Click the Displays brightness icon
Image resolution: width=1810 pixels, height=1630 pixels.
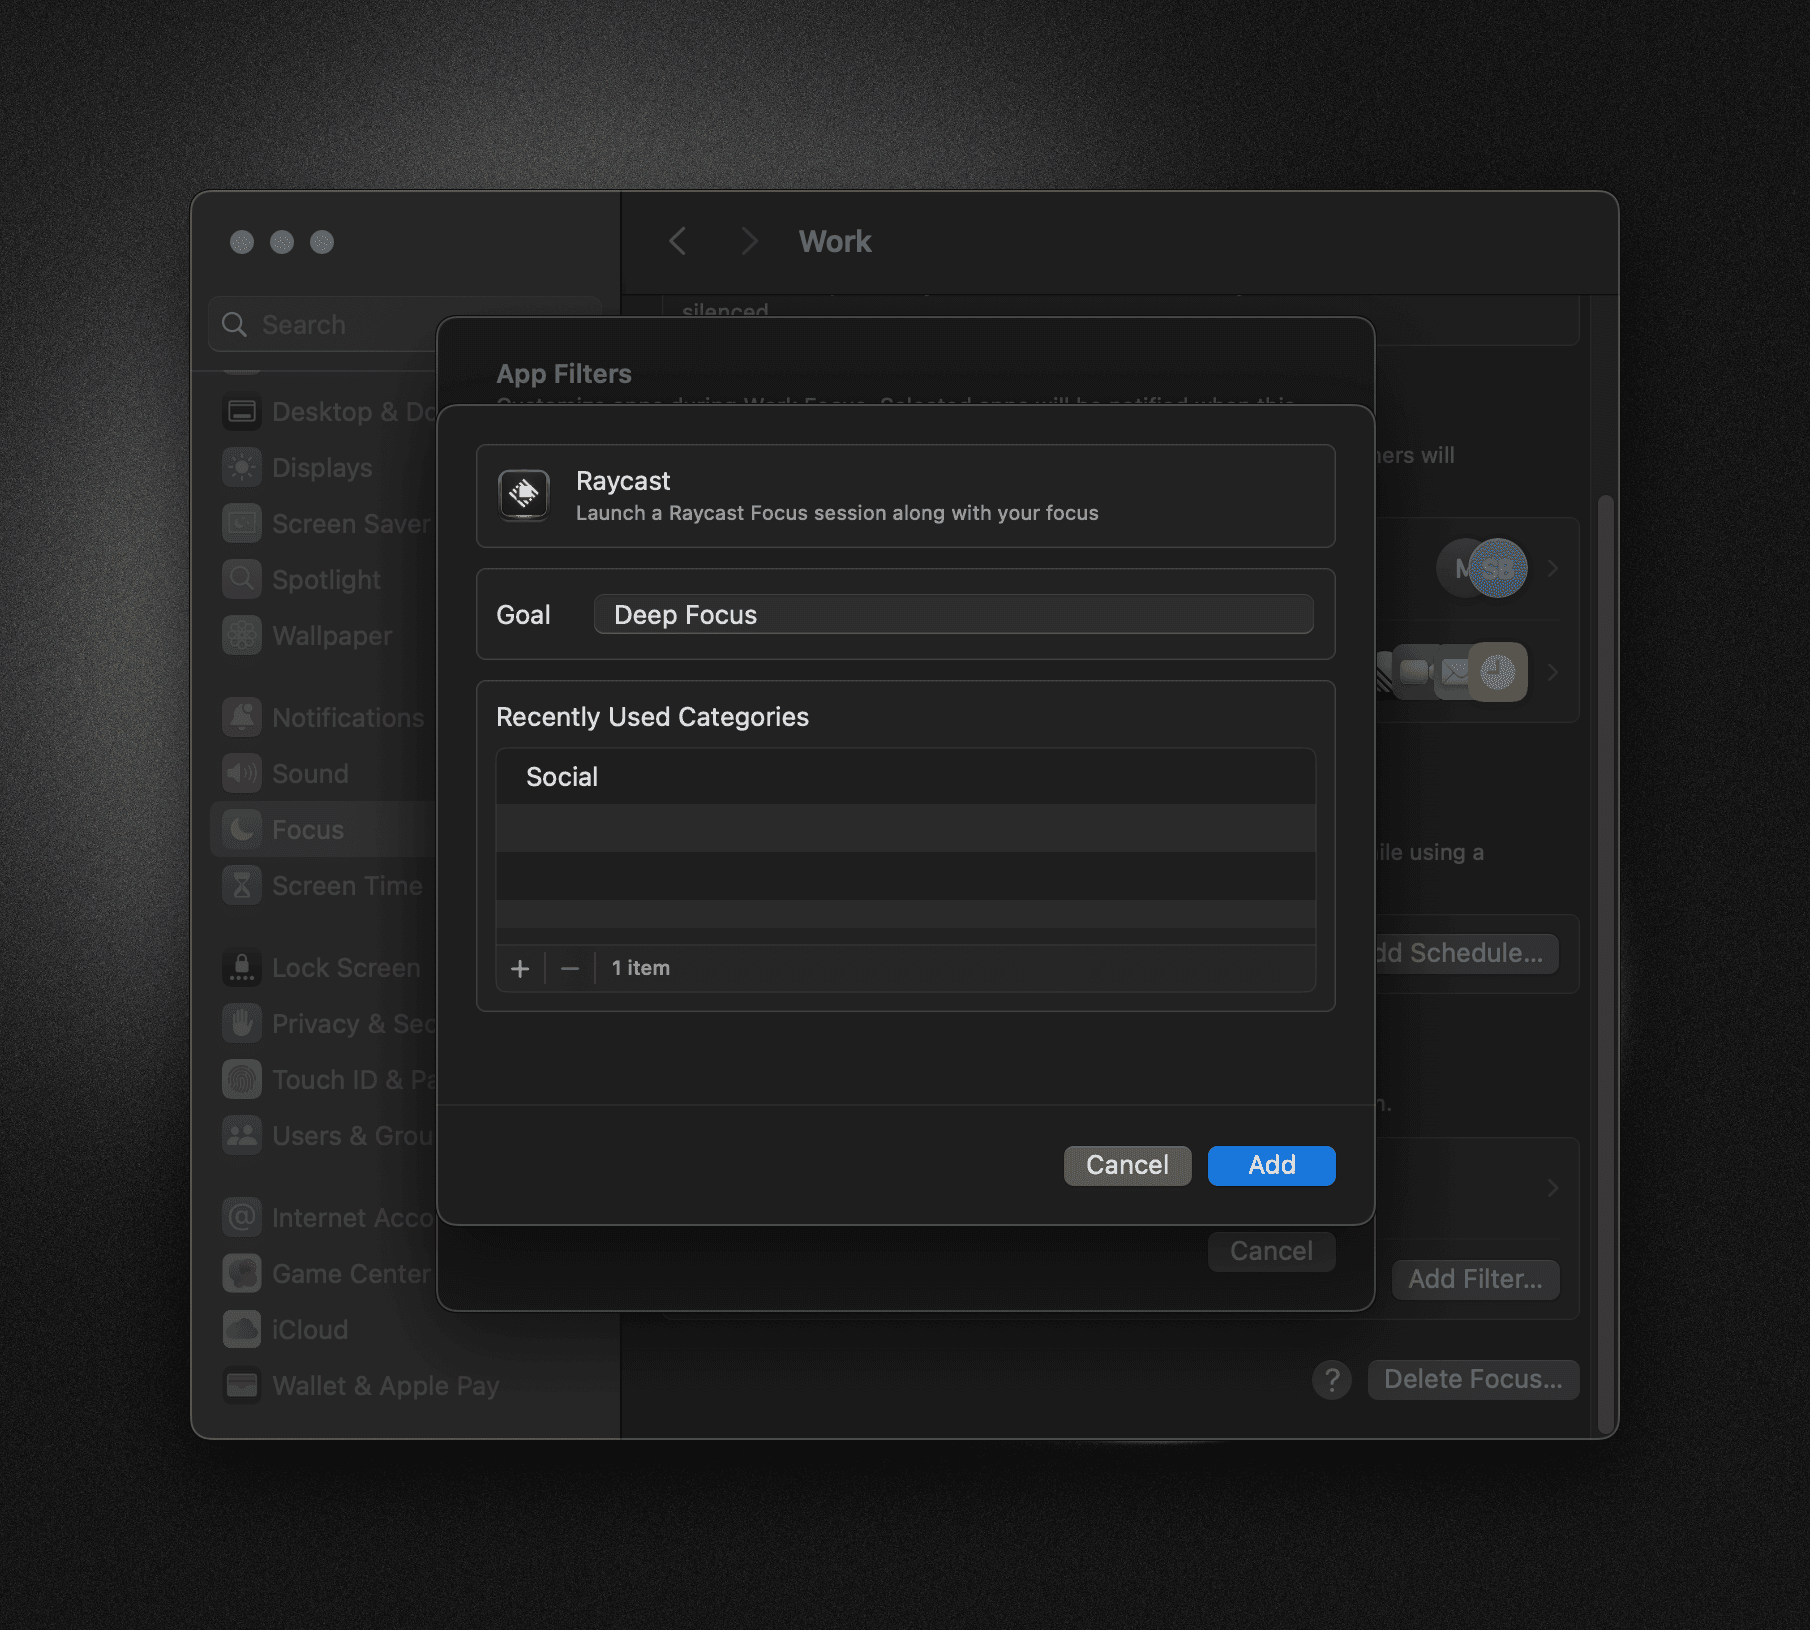point(241,467)
